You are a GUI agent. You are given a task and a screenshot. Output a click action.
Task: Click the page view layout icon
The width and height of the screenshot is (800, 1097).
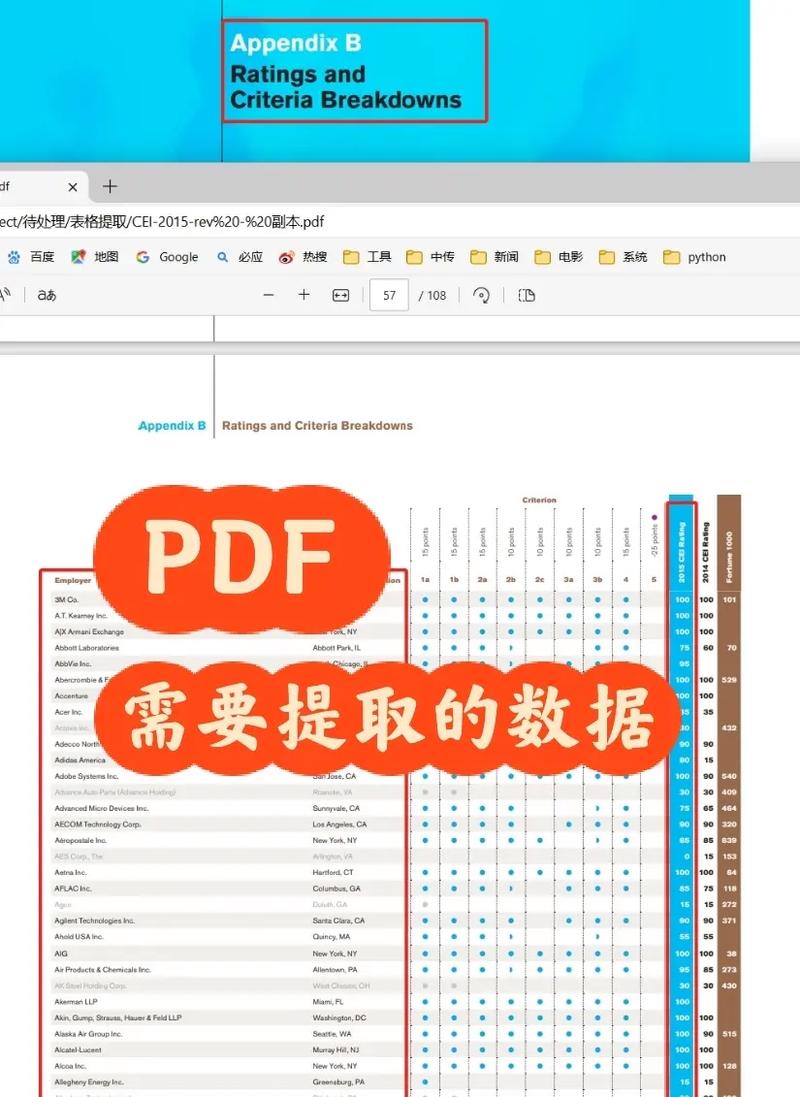(526, 295)
